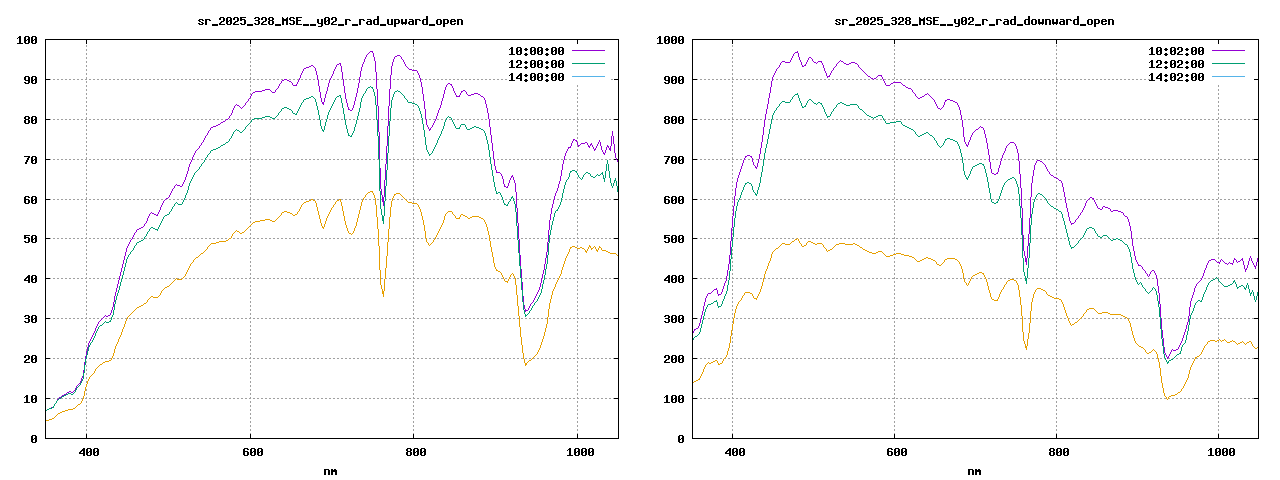Image resolution: width=1280 pixels, height=480 pixels.
Task: Click the line sample beside 12:02:00
Action: (x=1228, y=63)
